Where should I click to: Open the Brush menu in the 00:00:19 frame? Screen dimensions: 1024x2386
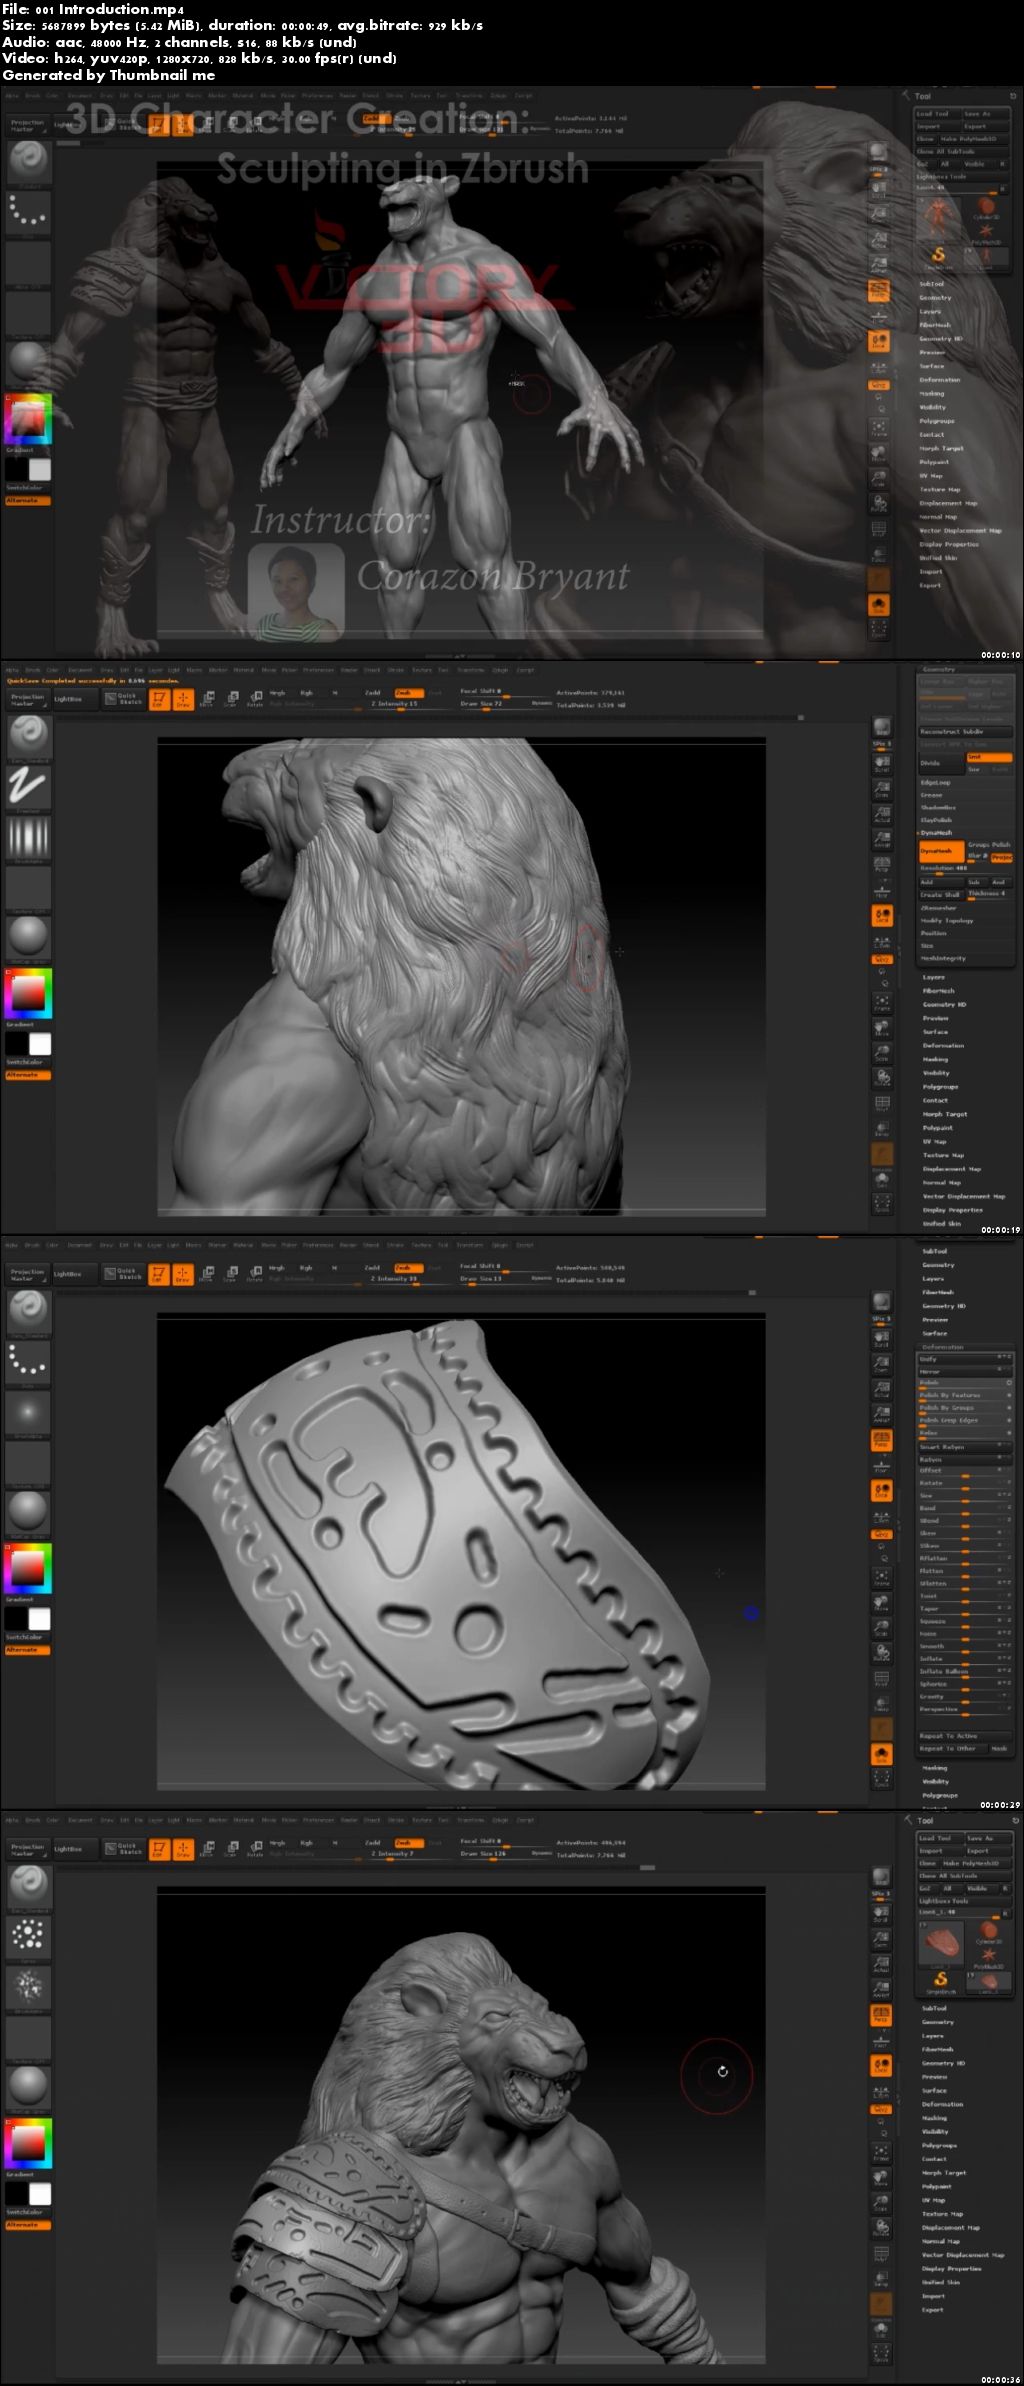[x=32, y=670]
